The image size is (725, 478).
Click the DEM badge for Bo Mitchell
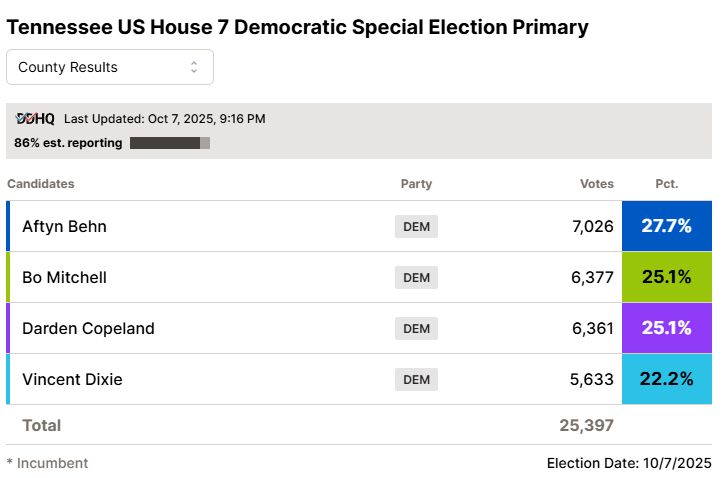[416, 277]
